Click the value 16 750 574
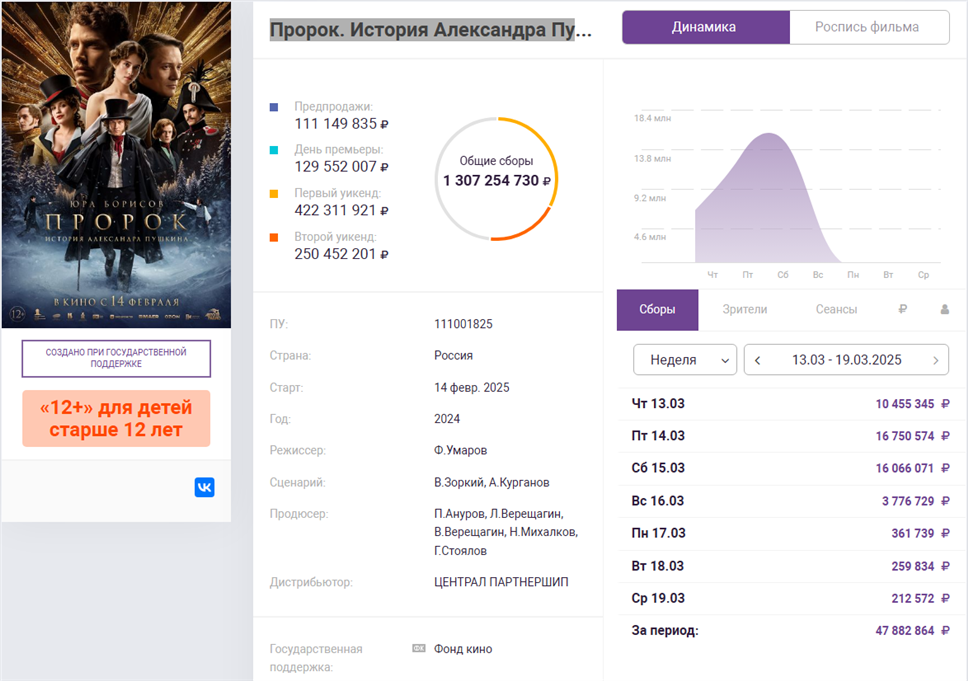The image size is (968, 681). click(904, 436)
